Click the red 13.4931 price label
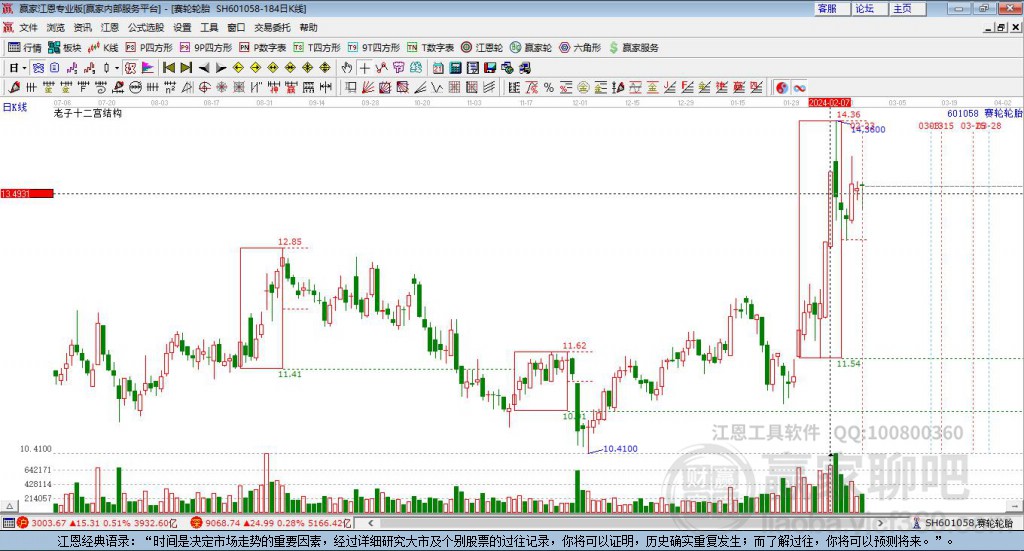Screen dimensions: 1024x551 point(27,193)
